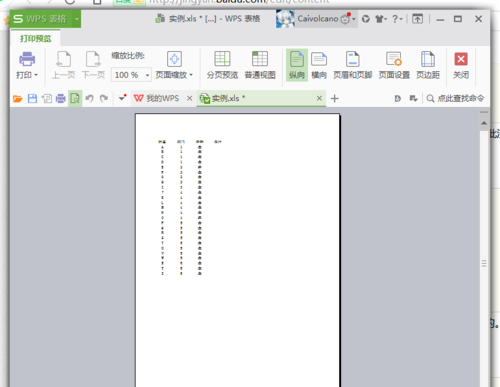Select portrait orientation (纵向)

coord(297,65)
